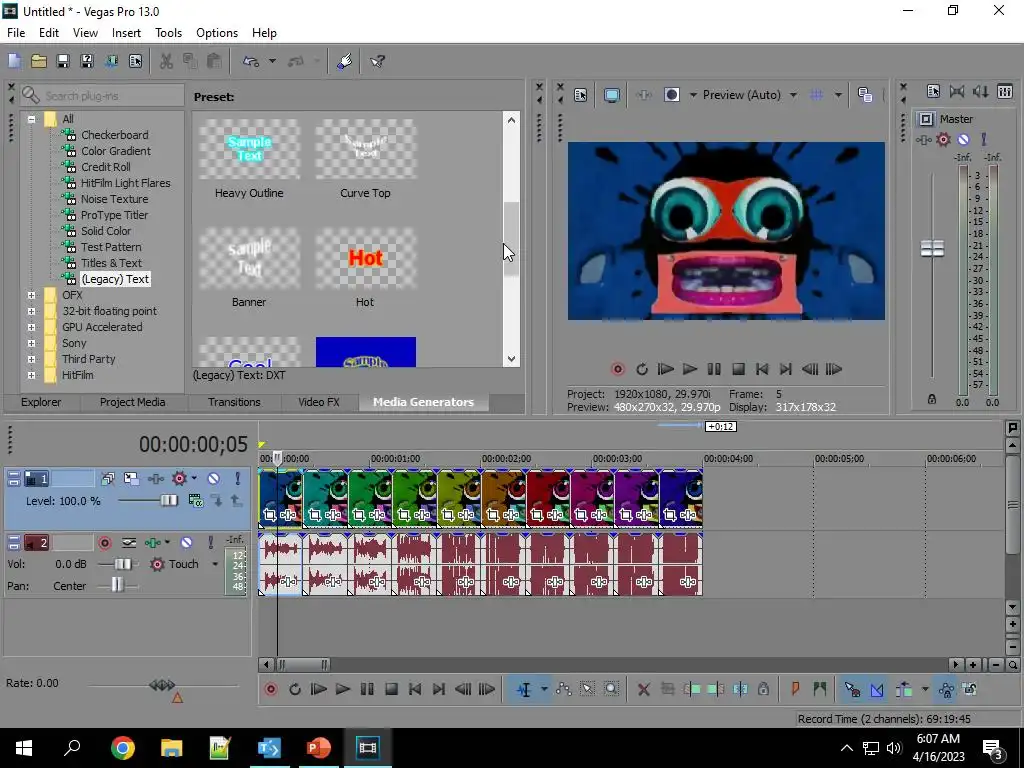Click the New project toolbar icon
The height and width of the screenshot is (768, 1024).
coord(14,61)
